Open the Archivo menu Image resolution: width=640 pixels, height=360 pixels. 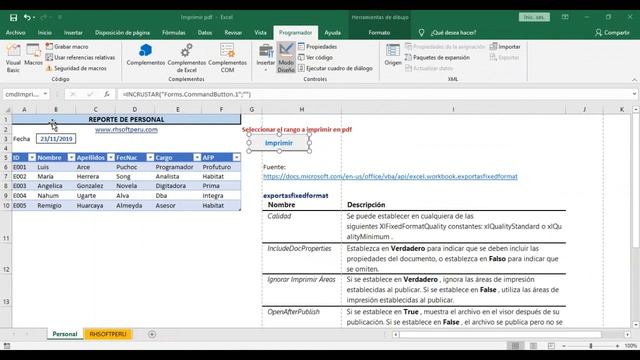coord(16,32)
